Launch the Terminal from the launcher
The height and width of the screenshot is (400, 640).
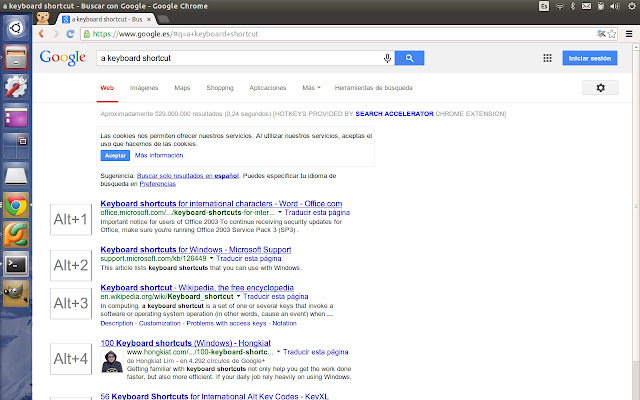click(16, 264)
